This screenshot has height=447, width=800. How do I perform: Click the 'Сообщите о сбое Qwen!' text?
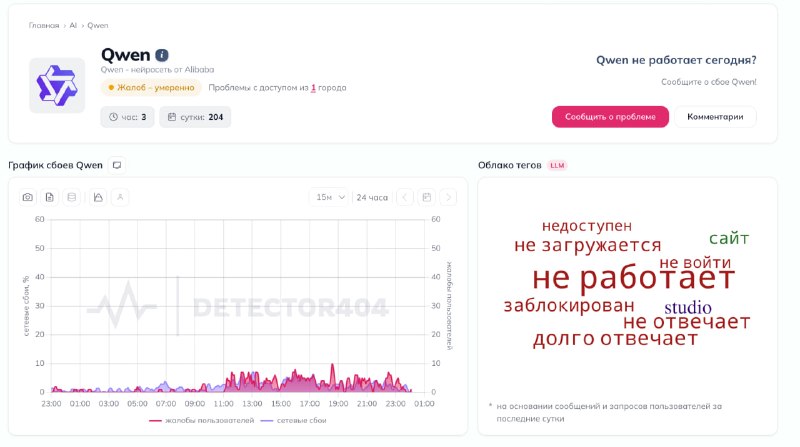[709, 82]
